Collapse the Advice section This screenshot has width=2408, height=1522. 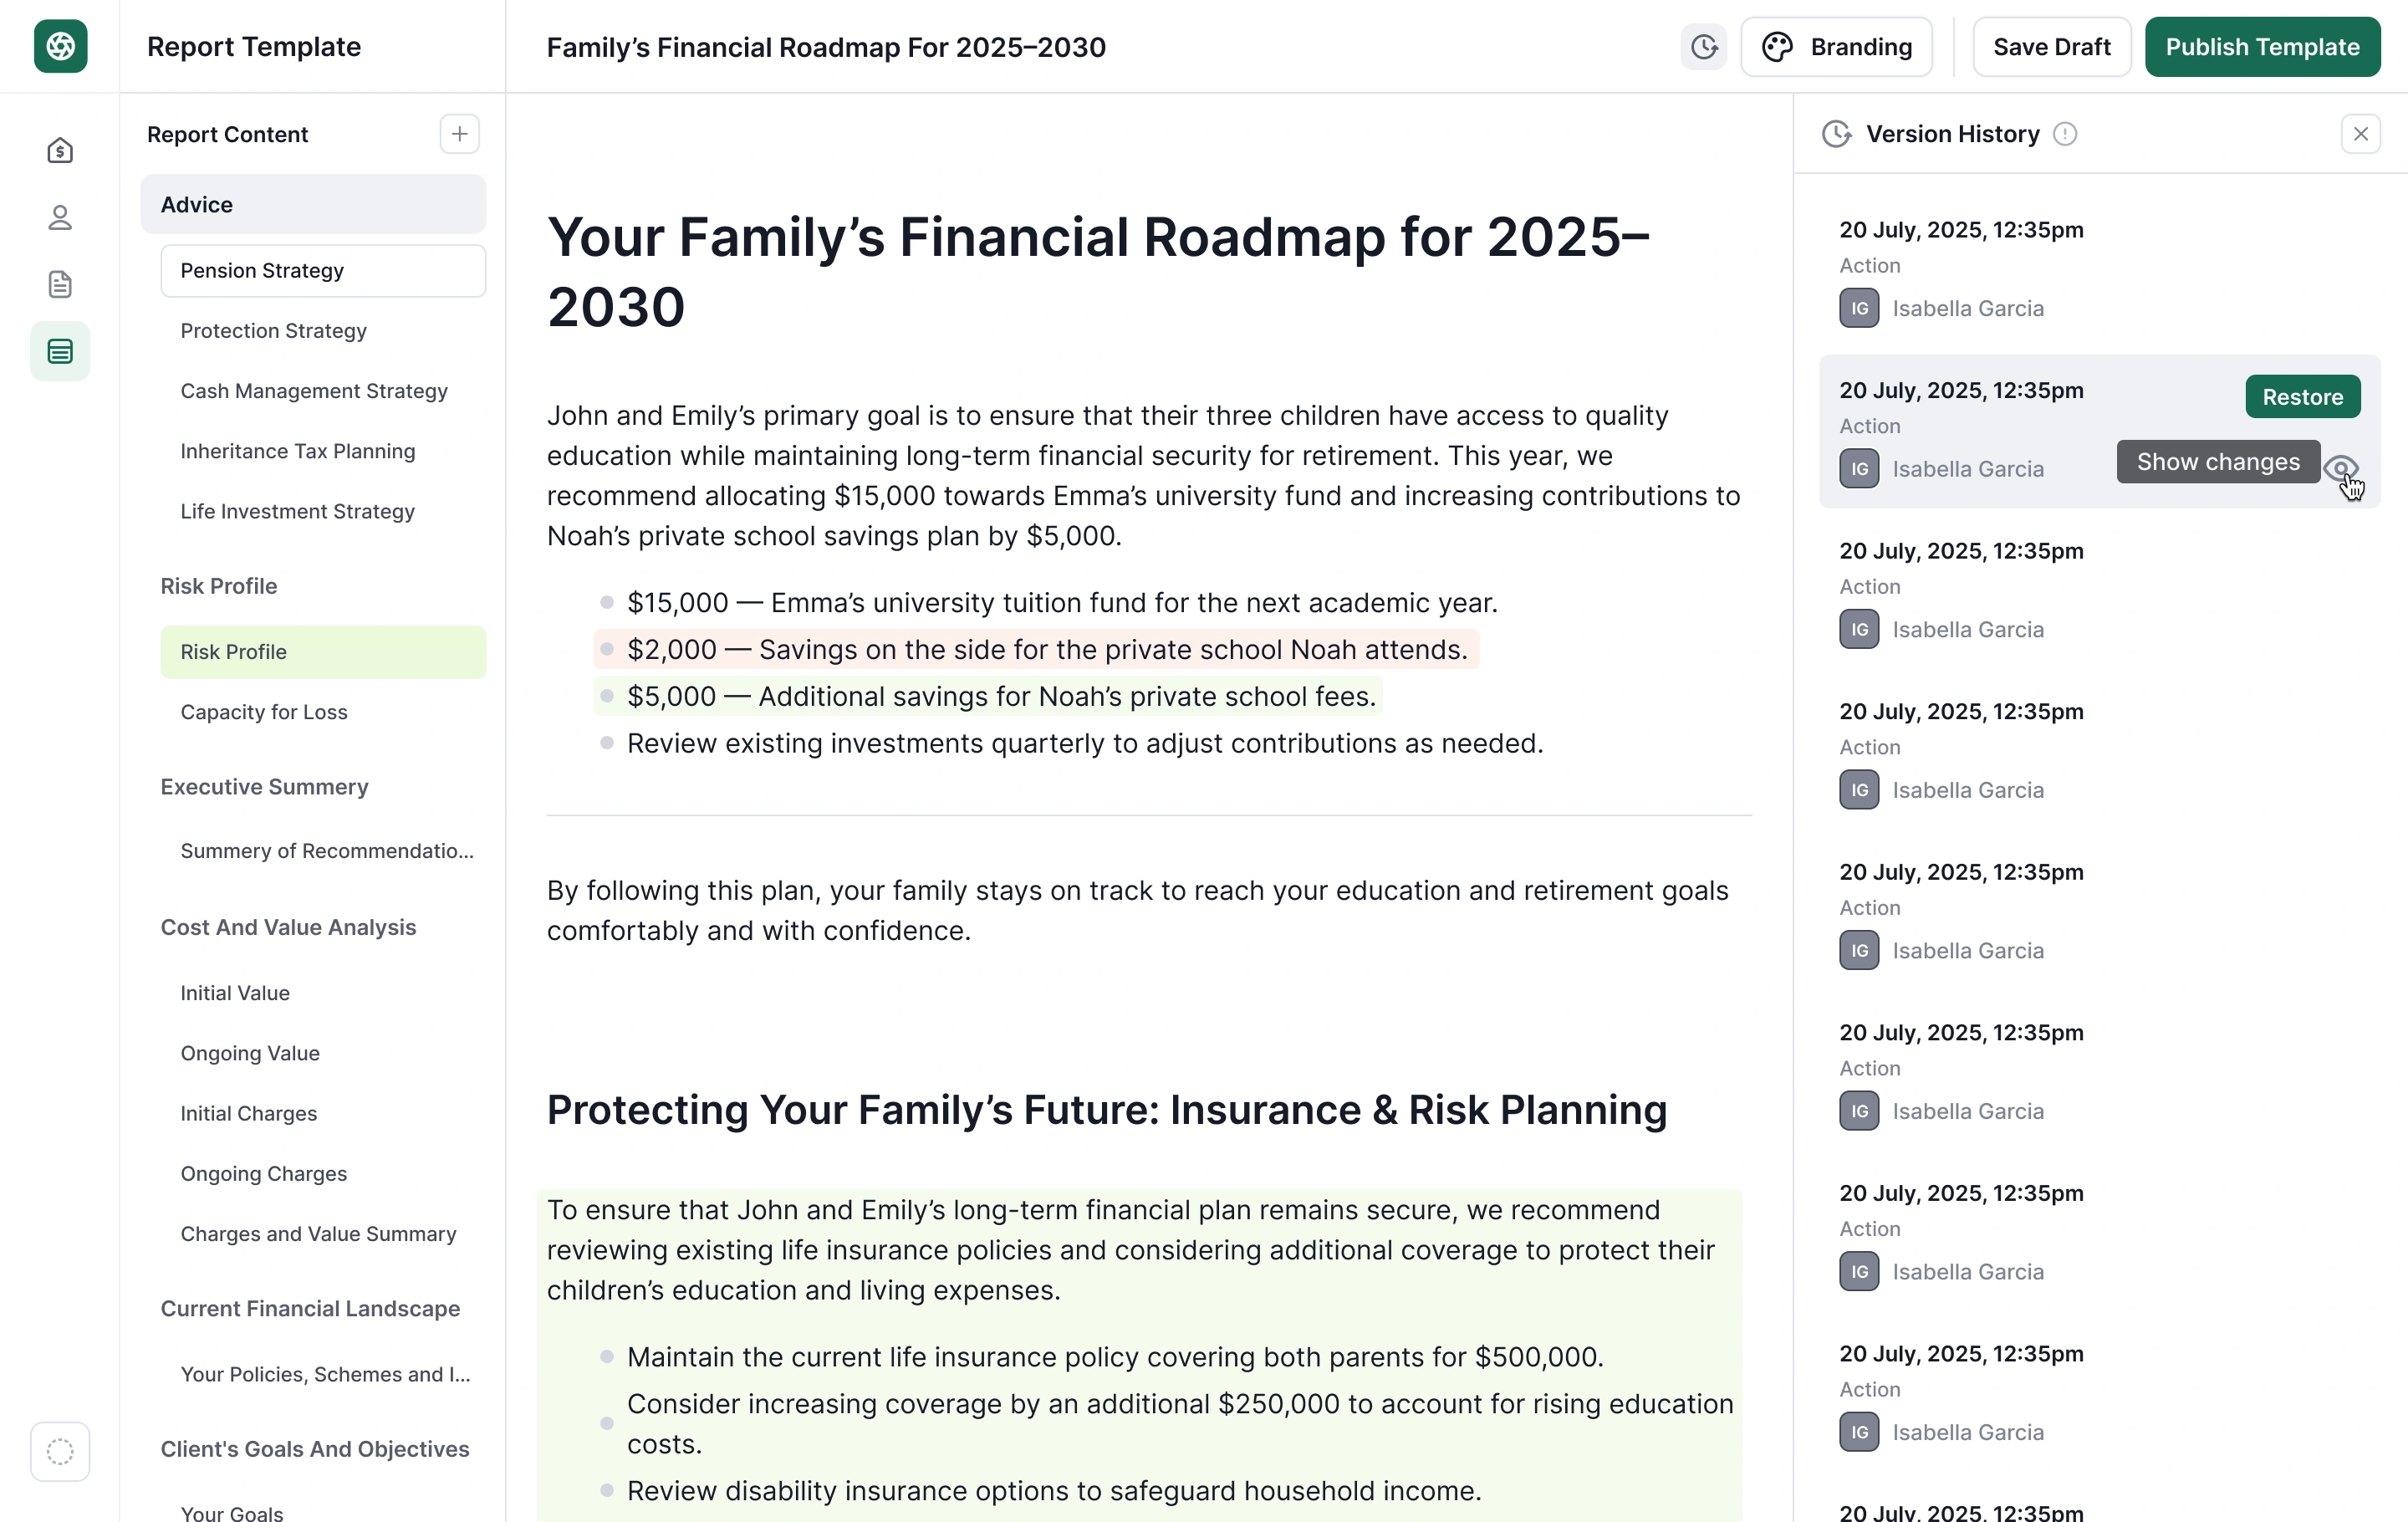click(313, 204)
